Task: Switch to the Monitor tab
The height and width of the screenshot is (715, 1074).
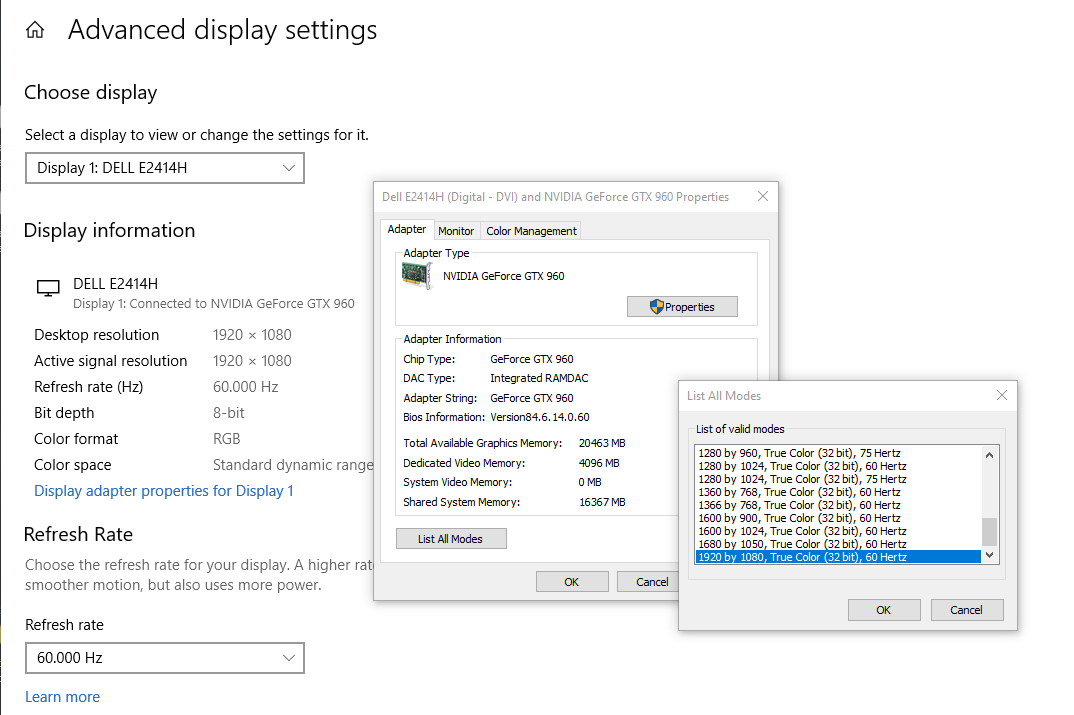Action: click(x=456, y=231)
